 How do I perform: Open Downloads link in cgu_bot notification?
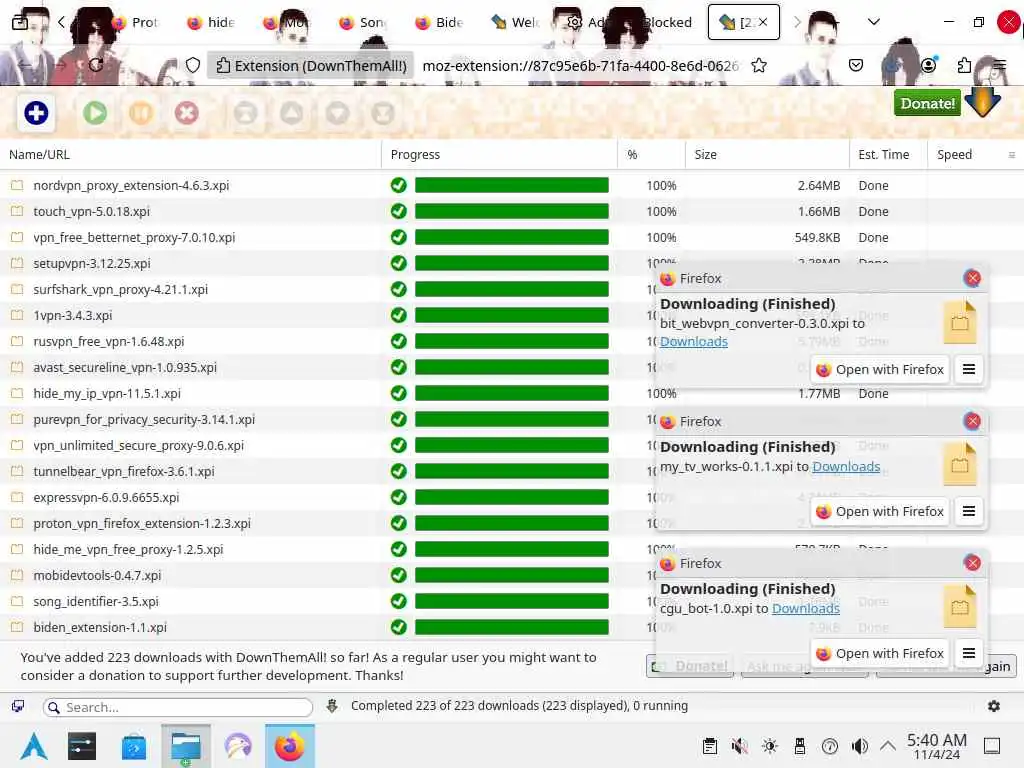click(x=806, y=609)
